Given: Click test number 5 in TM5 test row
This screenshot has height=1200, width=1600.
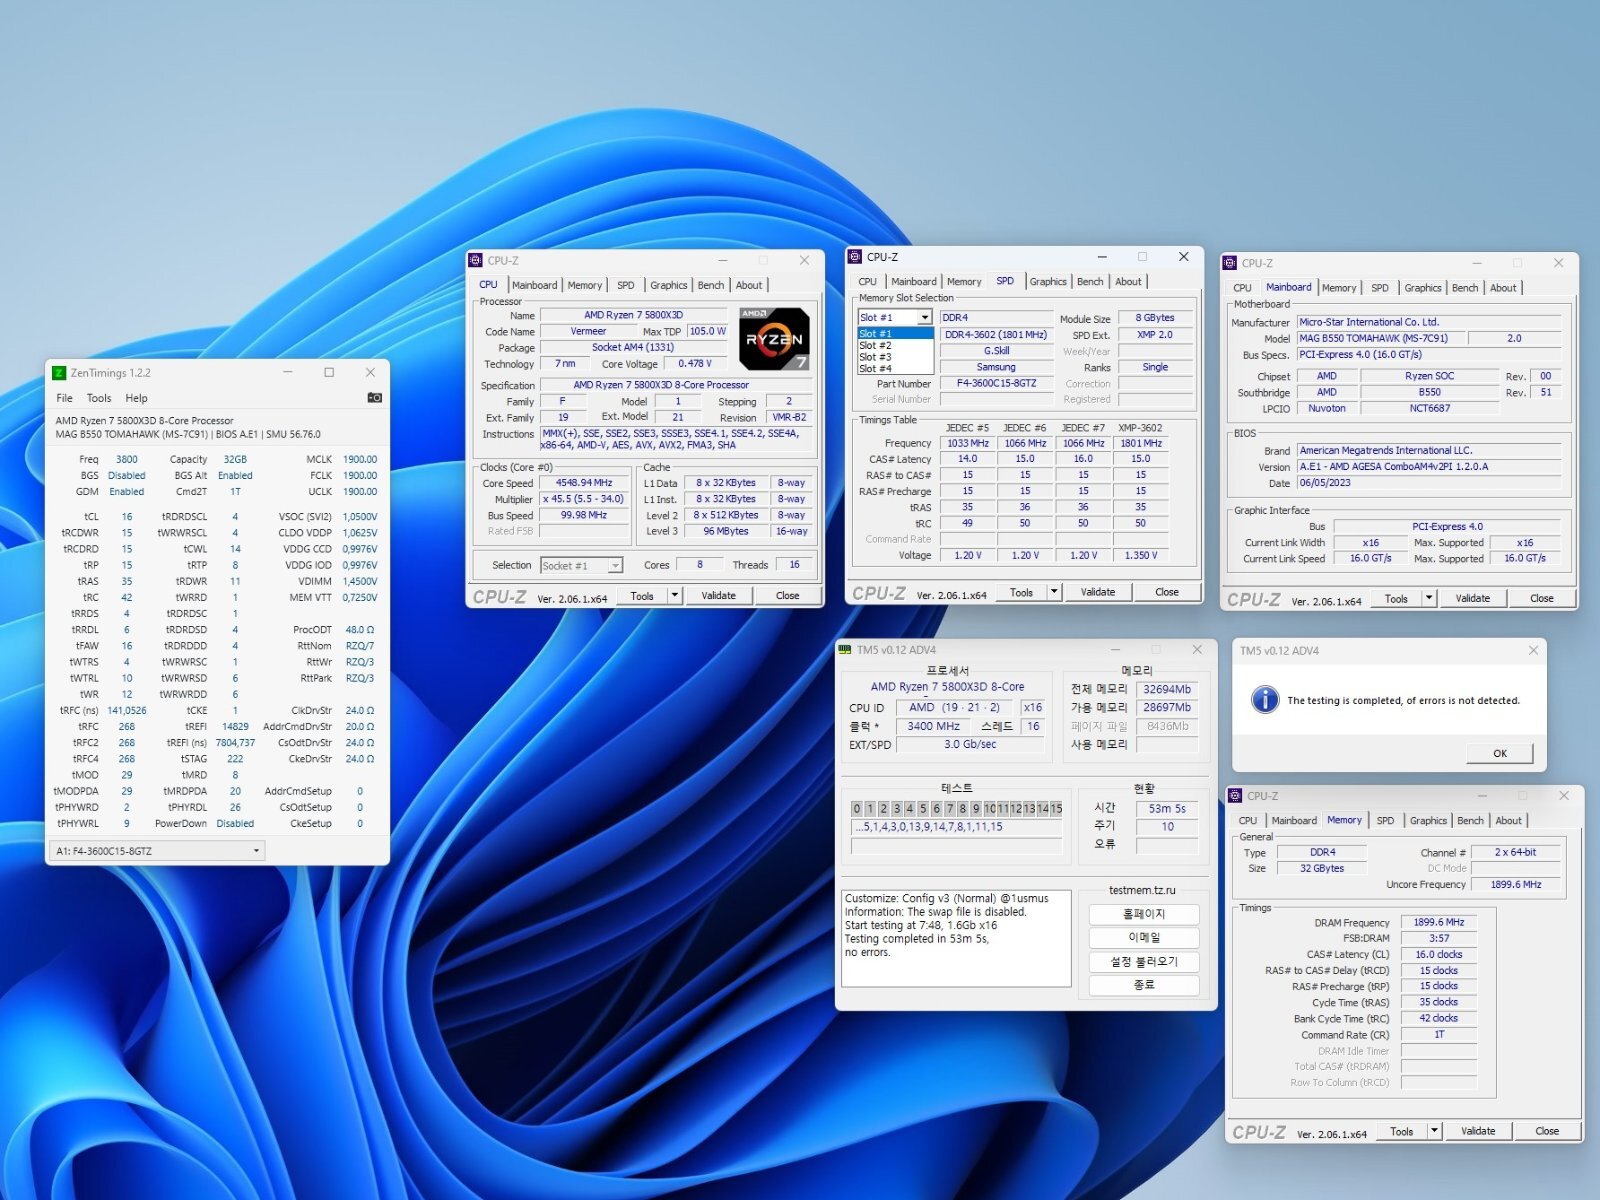Looking at the screenshot, I should pyautogui.click(x=923, y=809).
